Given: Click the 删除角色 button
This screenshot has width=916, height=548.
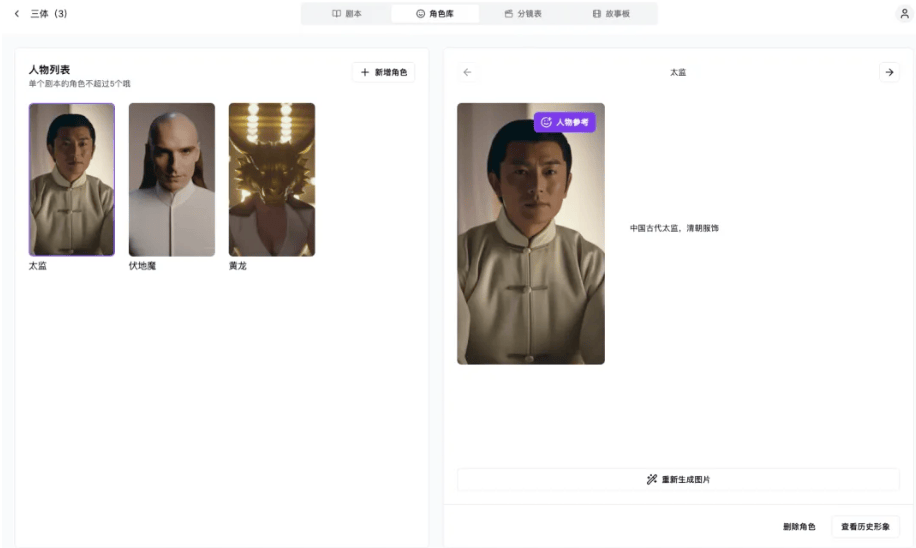Looking at the screenshot, I should click(799, 526).
